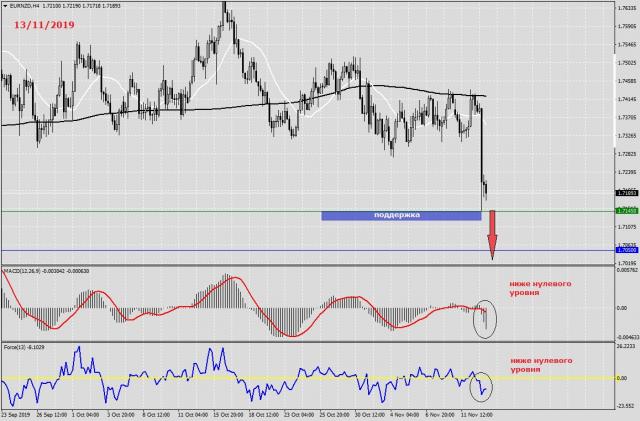Click the ellipse marker in the MACD panel
Viewport: 640px width, 421px height.
tap(485, 317)
